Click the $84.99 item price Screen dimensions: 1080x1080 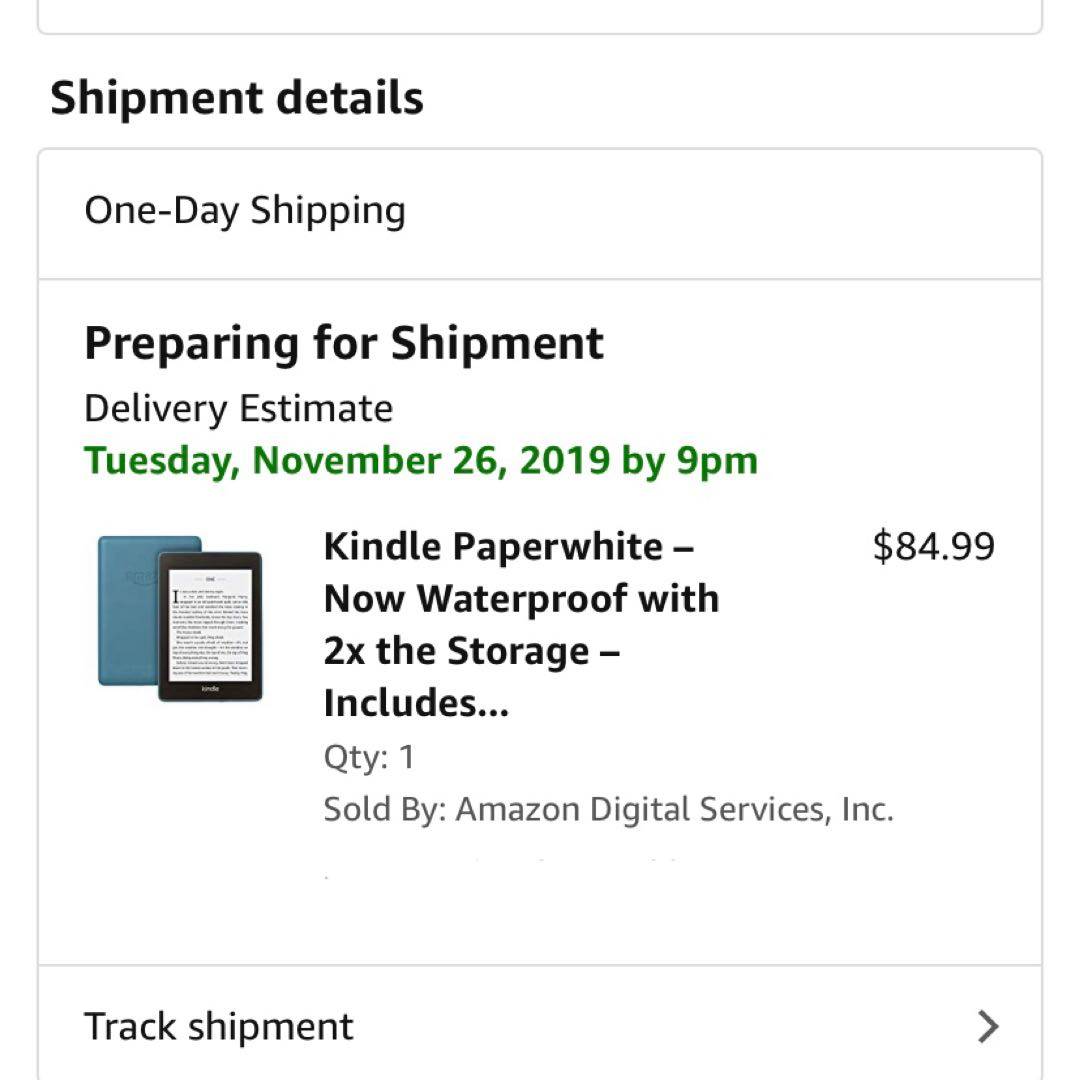coord(933,547)
